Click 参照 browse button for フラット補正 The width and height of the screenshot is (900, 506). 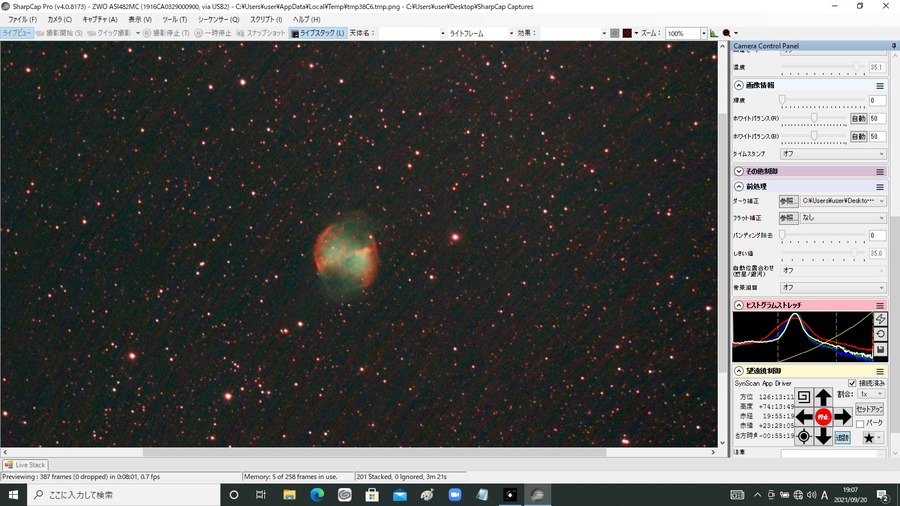tap(788, 218)
